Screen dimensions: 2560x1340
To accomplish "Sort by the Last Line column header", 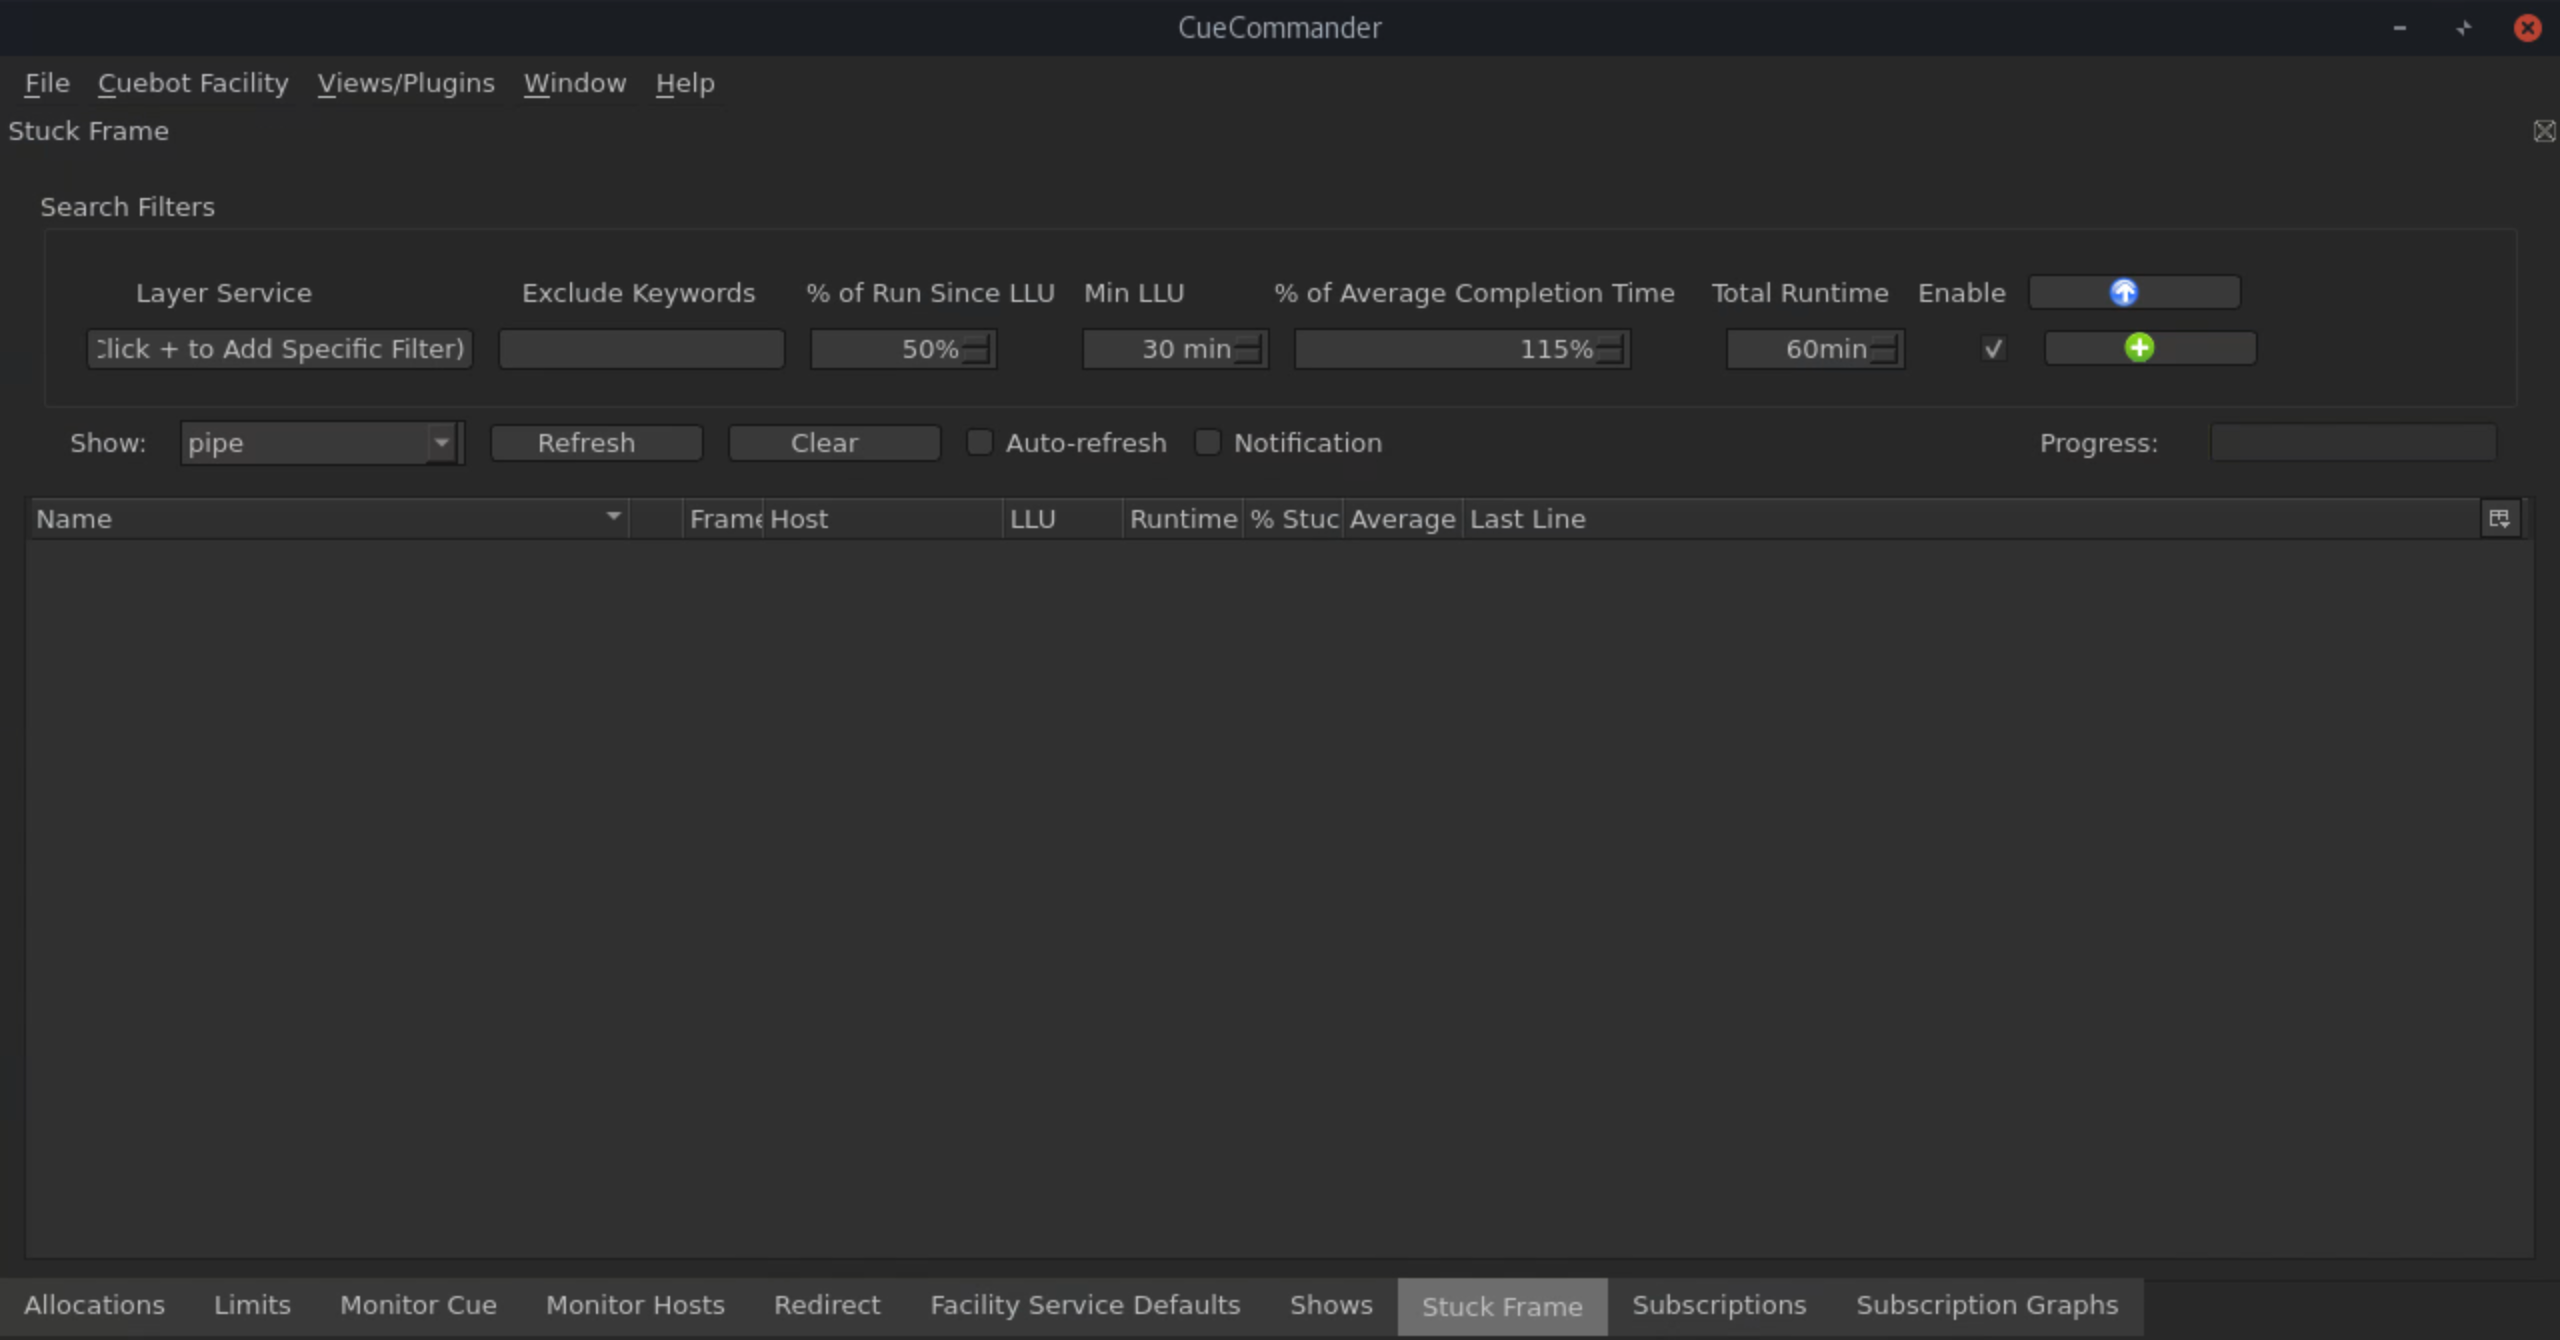I will pos(1970,519).
